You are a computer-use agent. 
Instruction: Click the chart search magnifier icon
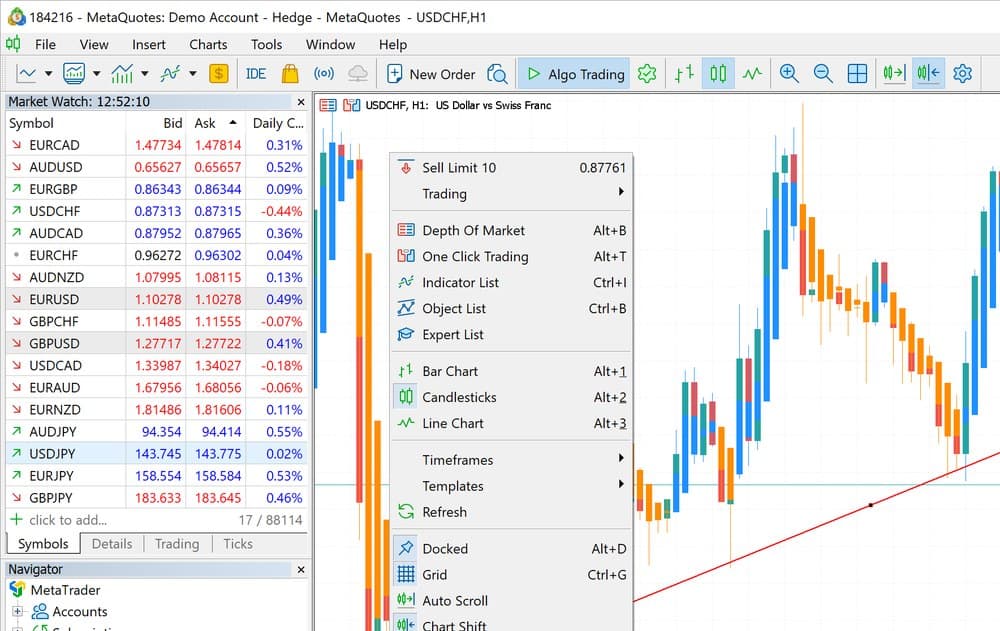[x=497, y=74]
